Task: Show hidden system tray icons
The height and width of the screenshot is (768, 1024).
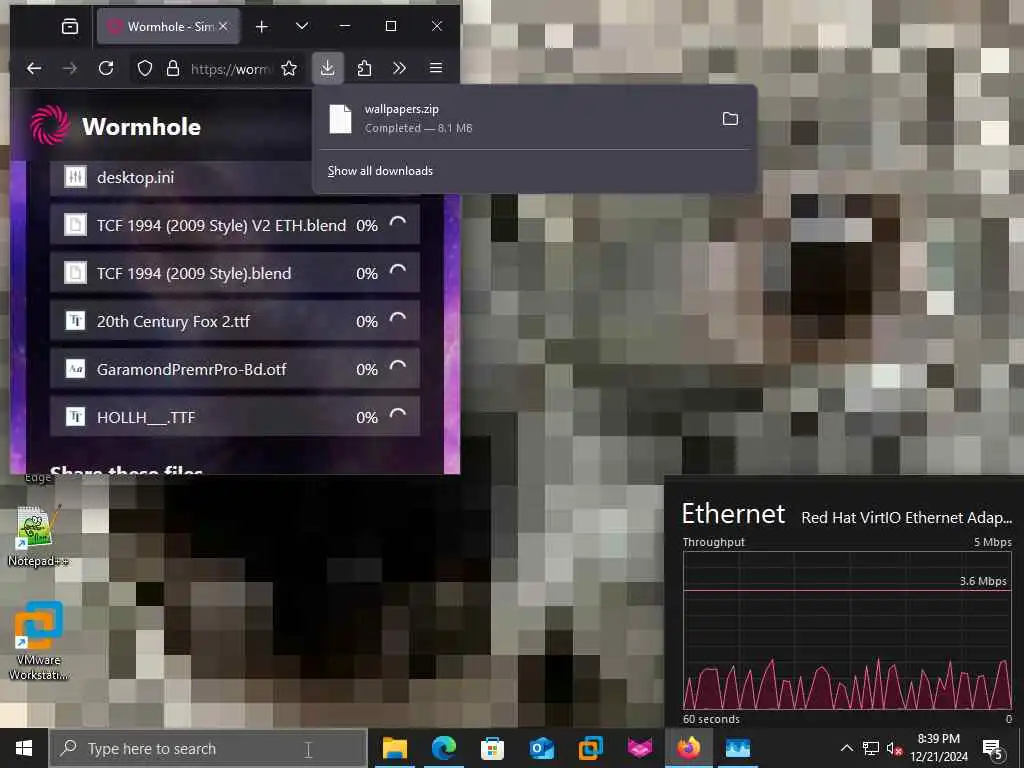Action: (846, 748)
